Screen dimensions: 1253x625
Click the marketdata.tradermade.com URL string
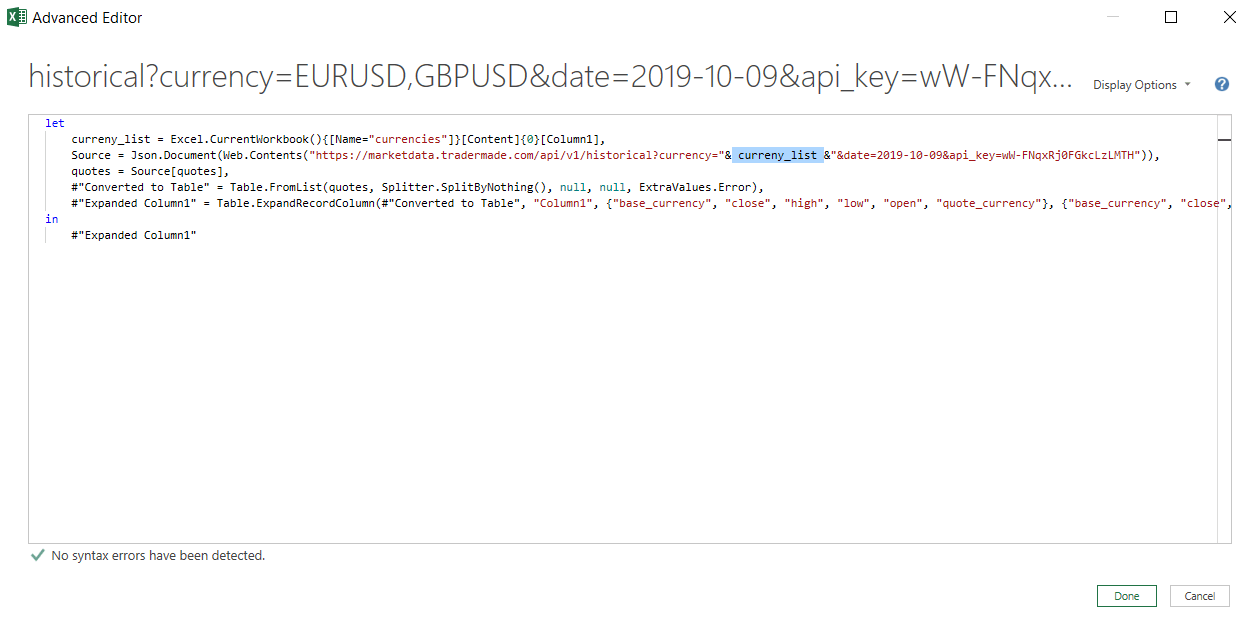coord(517,155)
